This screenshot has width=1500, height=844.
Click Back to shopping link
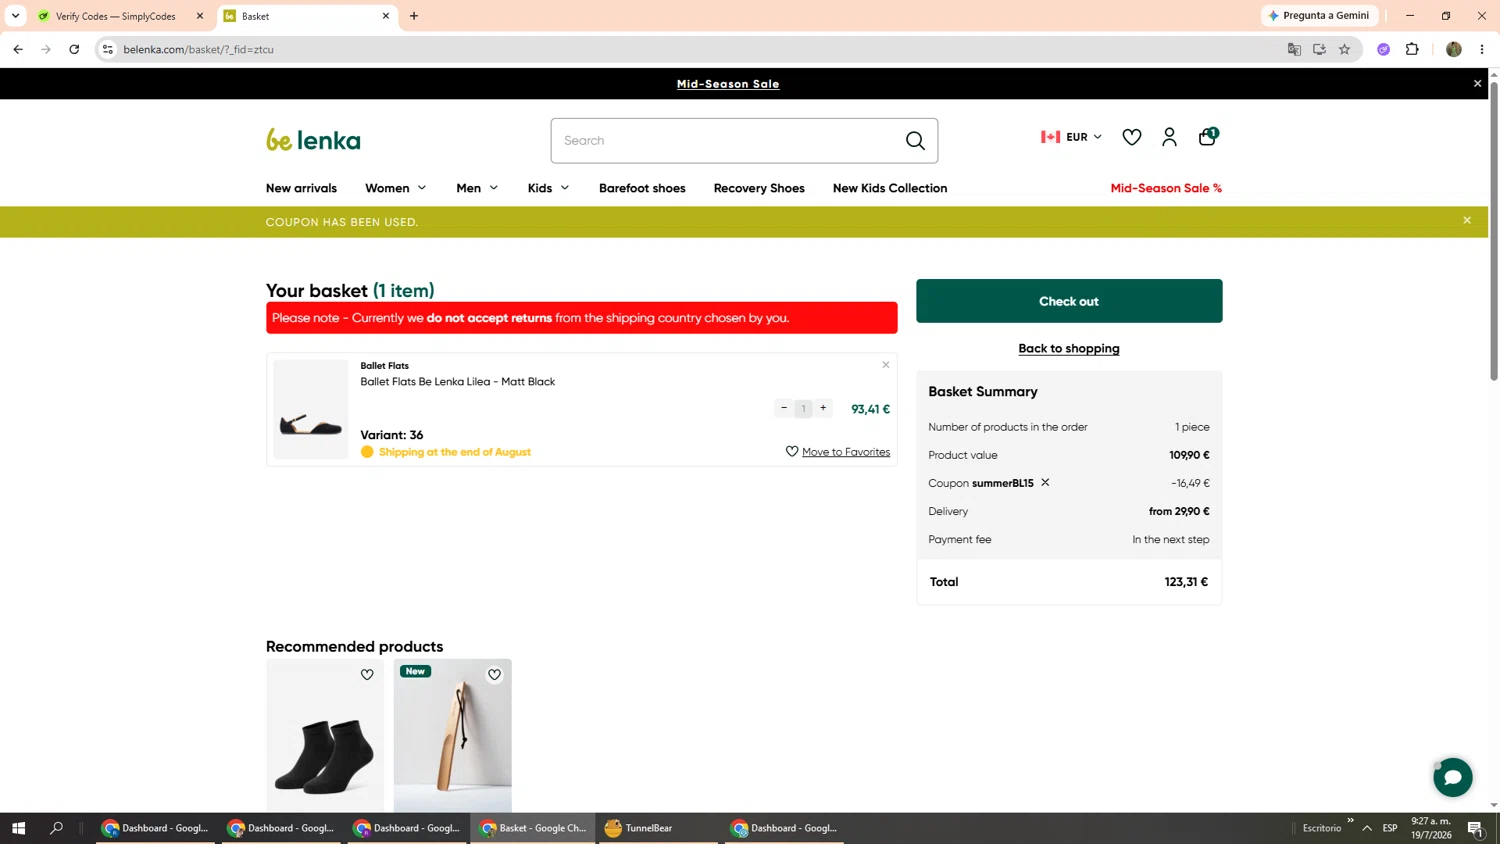coord(1069,348)
